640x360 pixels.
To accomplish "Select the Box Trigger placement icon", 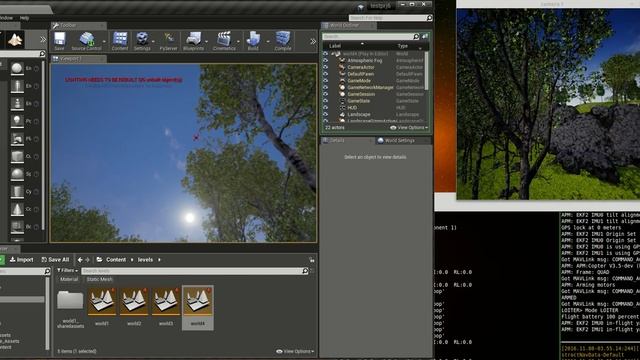I will click(17, 227).
